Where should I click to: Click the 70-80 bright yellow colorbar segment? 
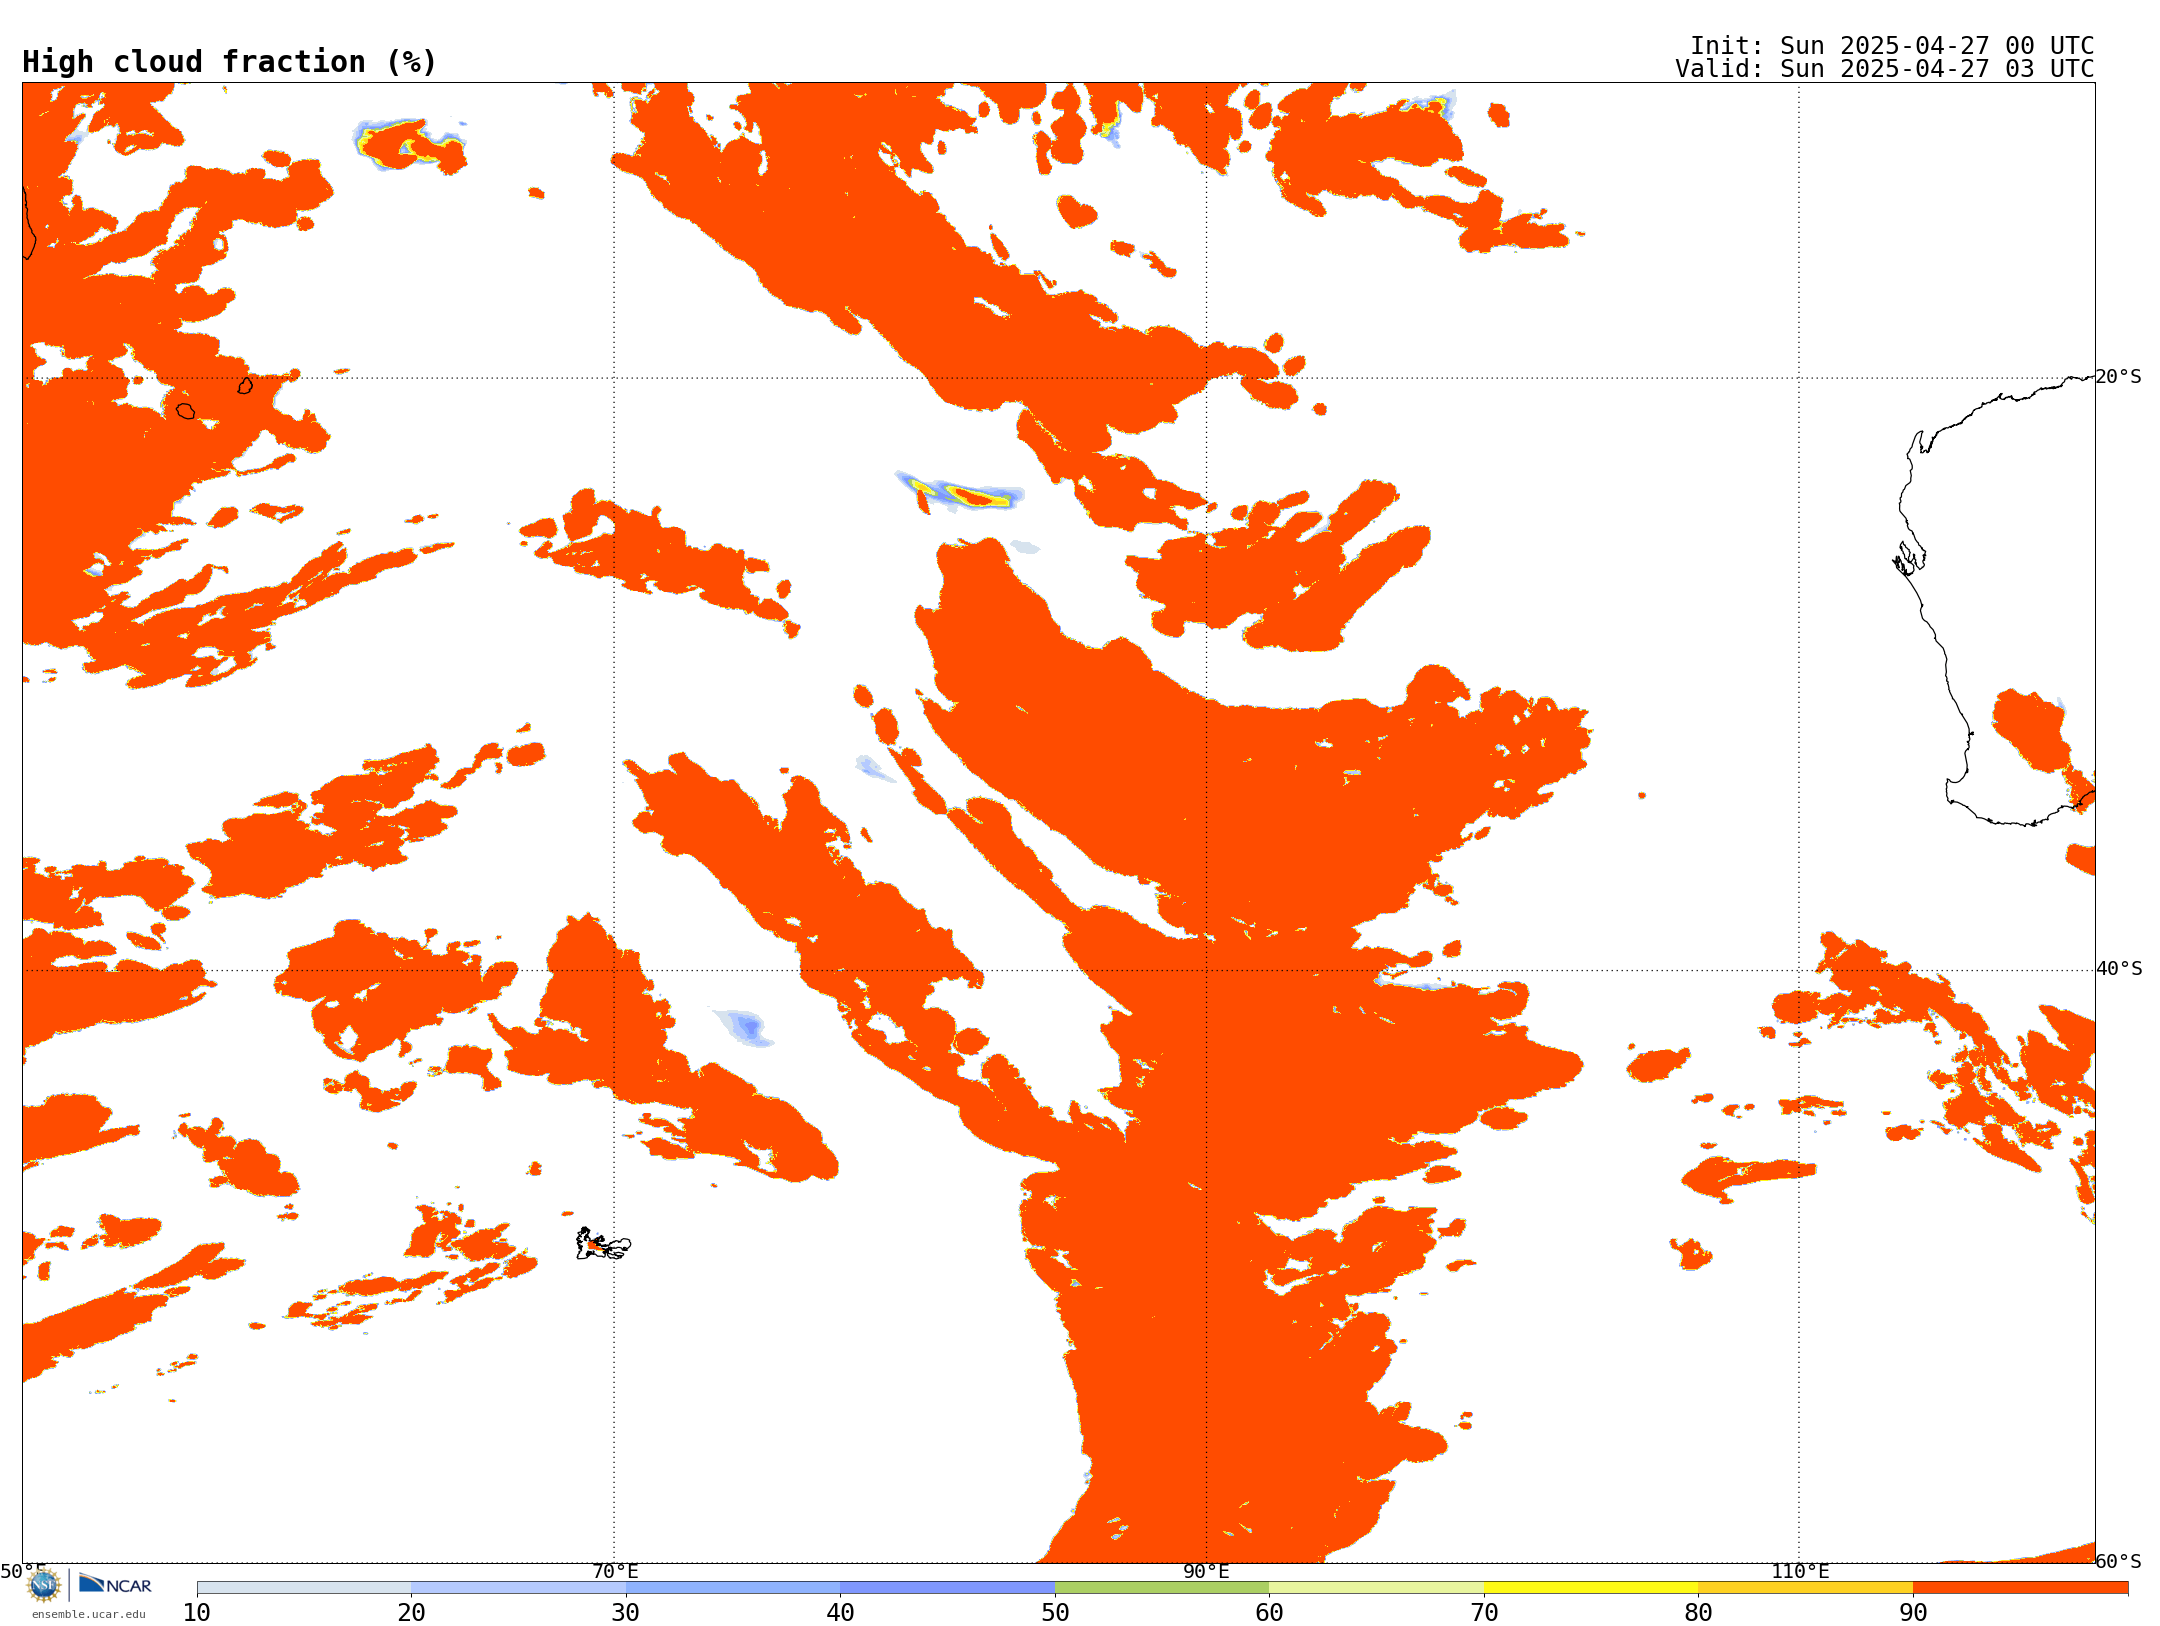[x=1591, y=1588]
